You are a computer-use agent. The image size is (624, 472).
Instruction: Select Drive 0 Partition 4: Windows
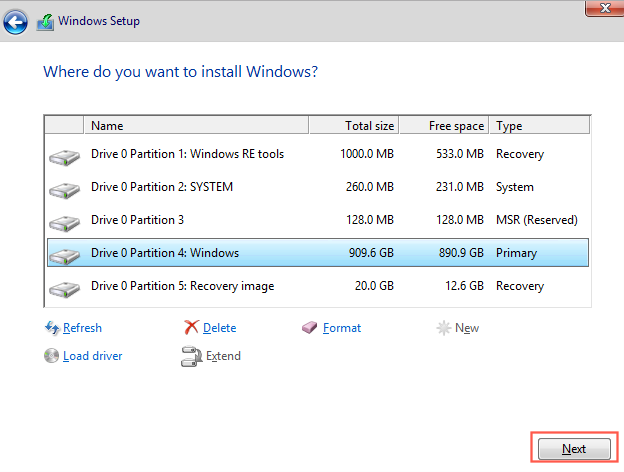pyautogui.click(x=165, y=253)
